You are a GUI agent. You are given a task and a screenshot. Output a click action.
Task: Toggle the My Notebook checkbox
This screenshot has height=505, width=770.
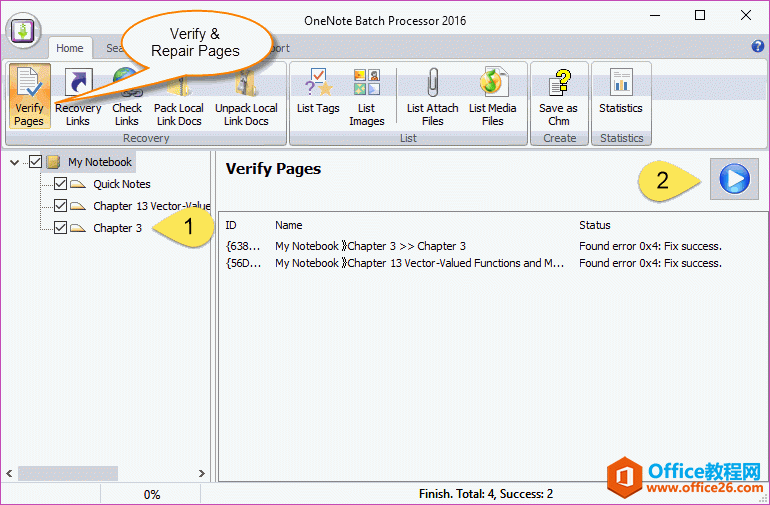[35, 162]
